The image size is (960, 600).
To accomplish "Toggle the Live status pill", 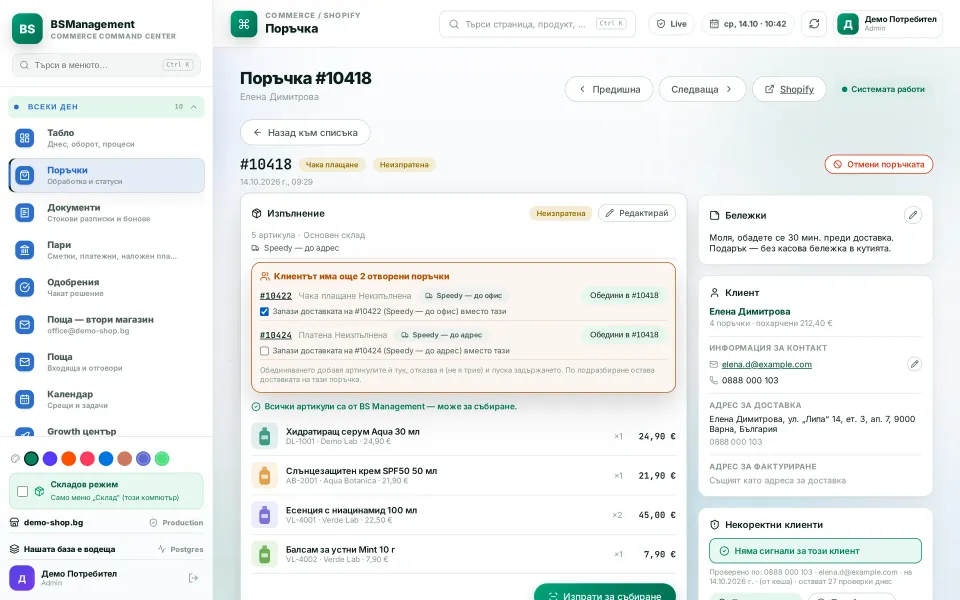I will click(671, 24).
